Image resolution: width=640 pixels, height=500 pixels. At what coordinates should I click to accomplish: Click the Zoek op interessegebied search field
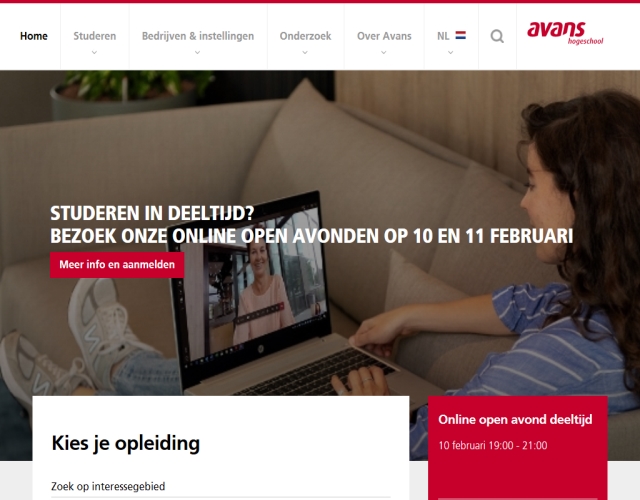point(221,487)
